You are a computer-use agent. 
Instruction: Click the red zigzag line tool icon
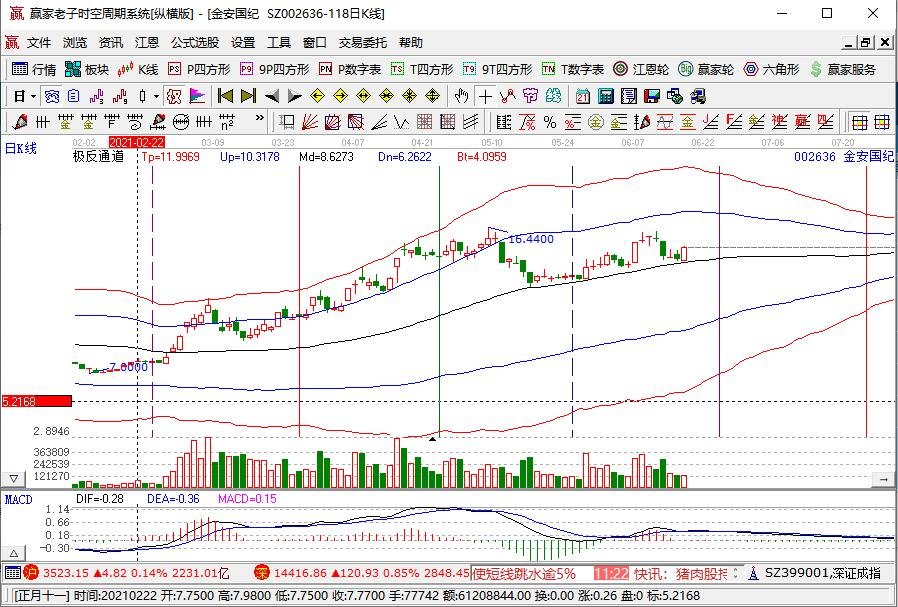click(x=508, y=96)
